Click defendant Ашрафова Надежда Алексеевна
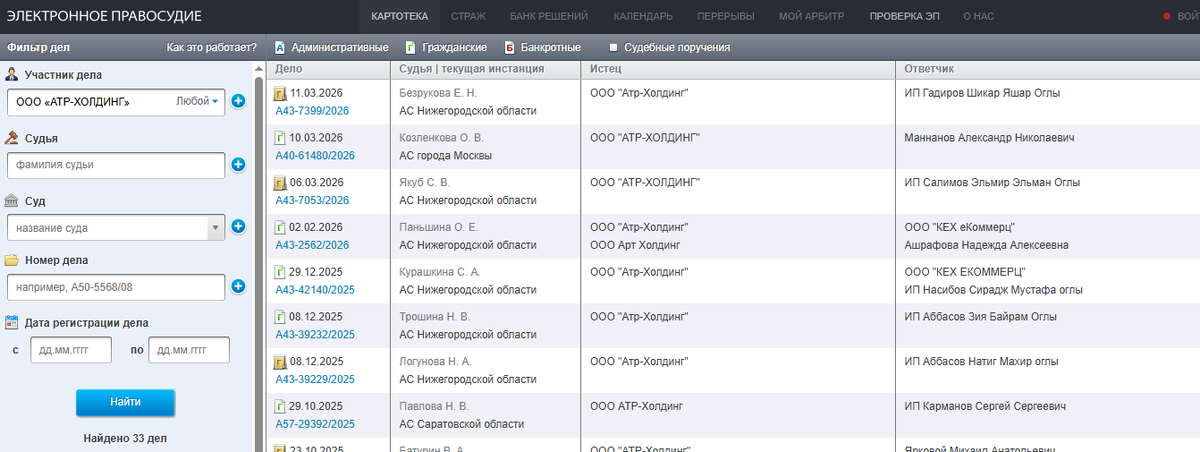The image size is (1200, 452). click(x=986, y=245)
